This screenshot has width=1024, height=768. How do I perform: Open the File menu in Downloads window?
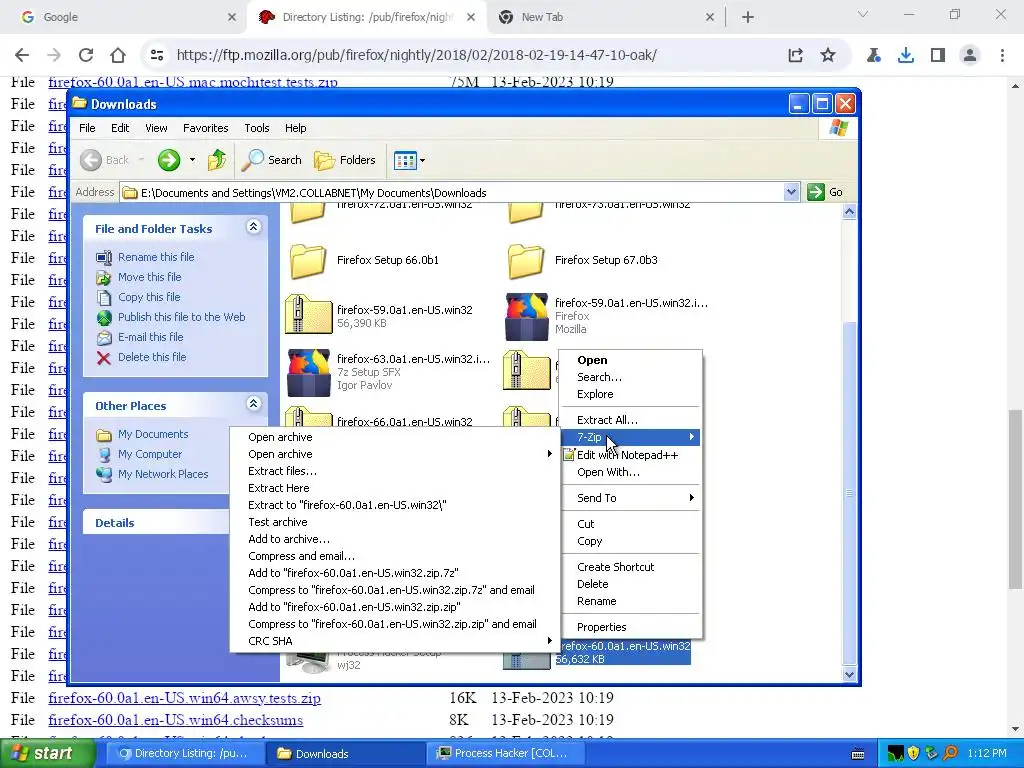[87, 128]
